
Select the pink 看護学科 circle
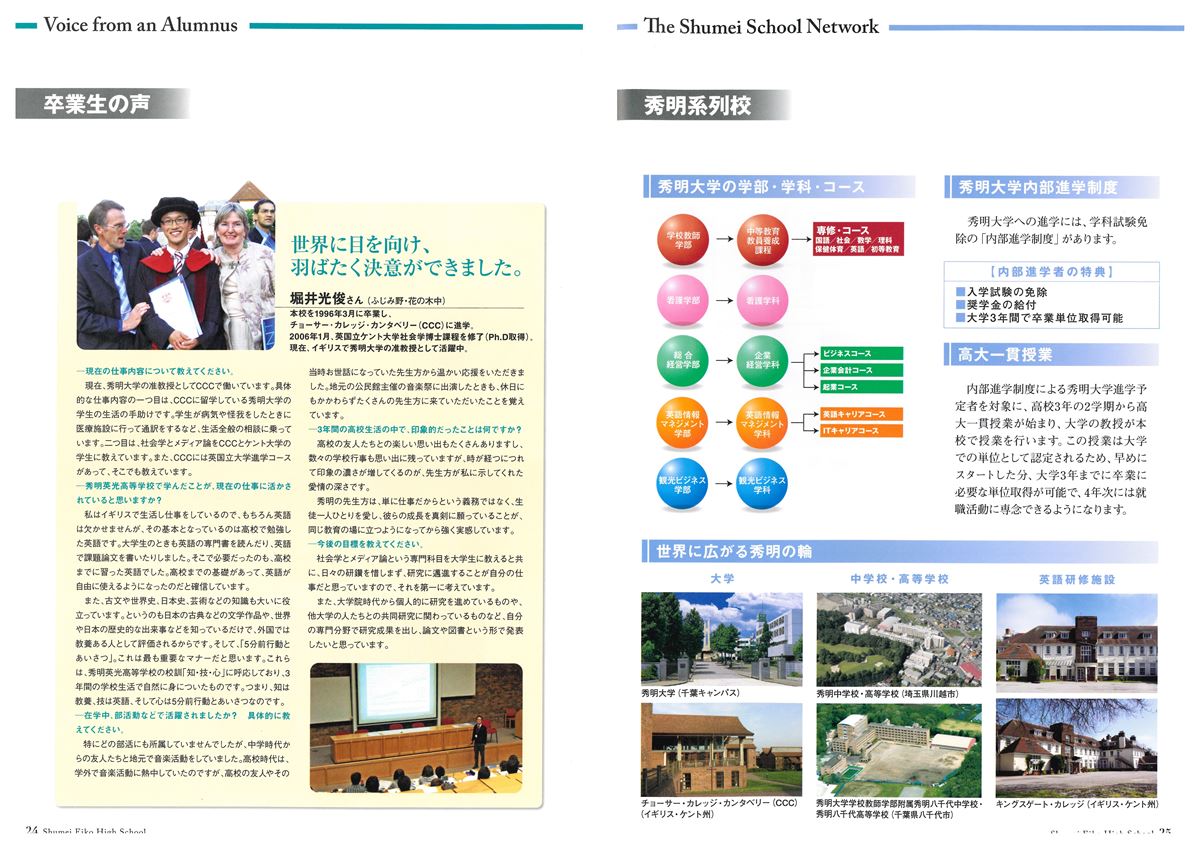click(x=763, y=299)
